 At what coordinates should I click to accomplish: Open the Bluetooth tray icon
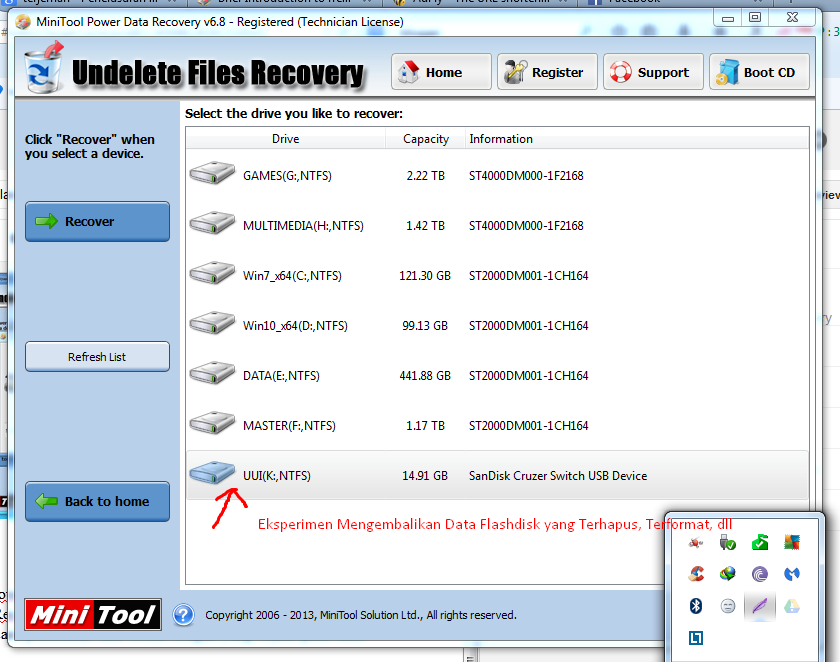tap(695, 606)
